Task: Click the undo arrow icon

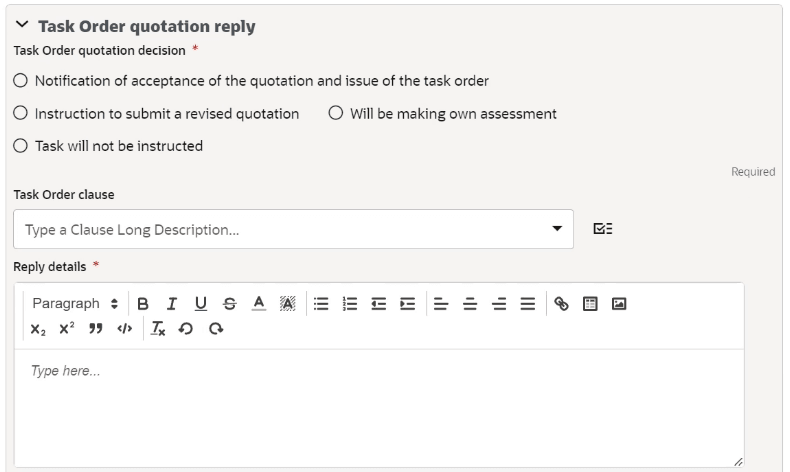Action: point(186,329)
